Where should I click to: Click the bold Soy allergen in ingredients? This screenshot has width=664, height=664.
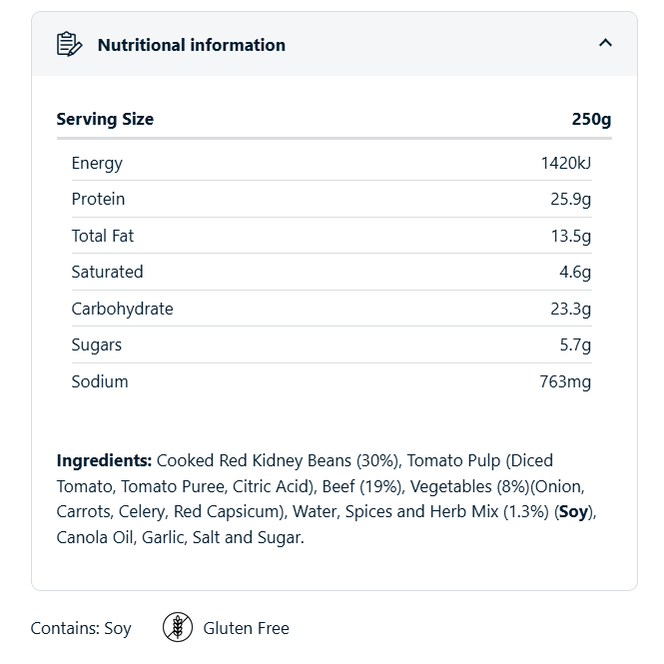coord(573,512)
